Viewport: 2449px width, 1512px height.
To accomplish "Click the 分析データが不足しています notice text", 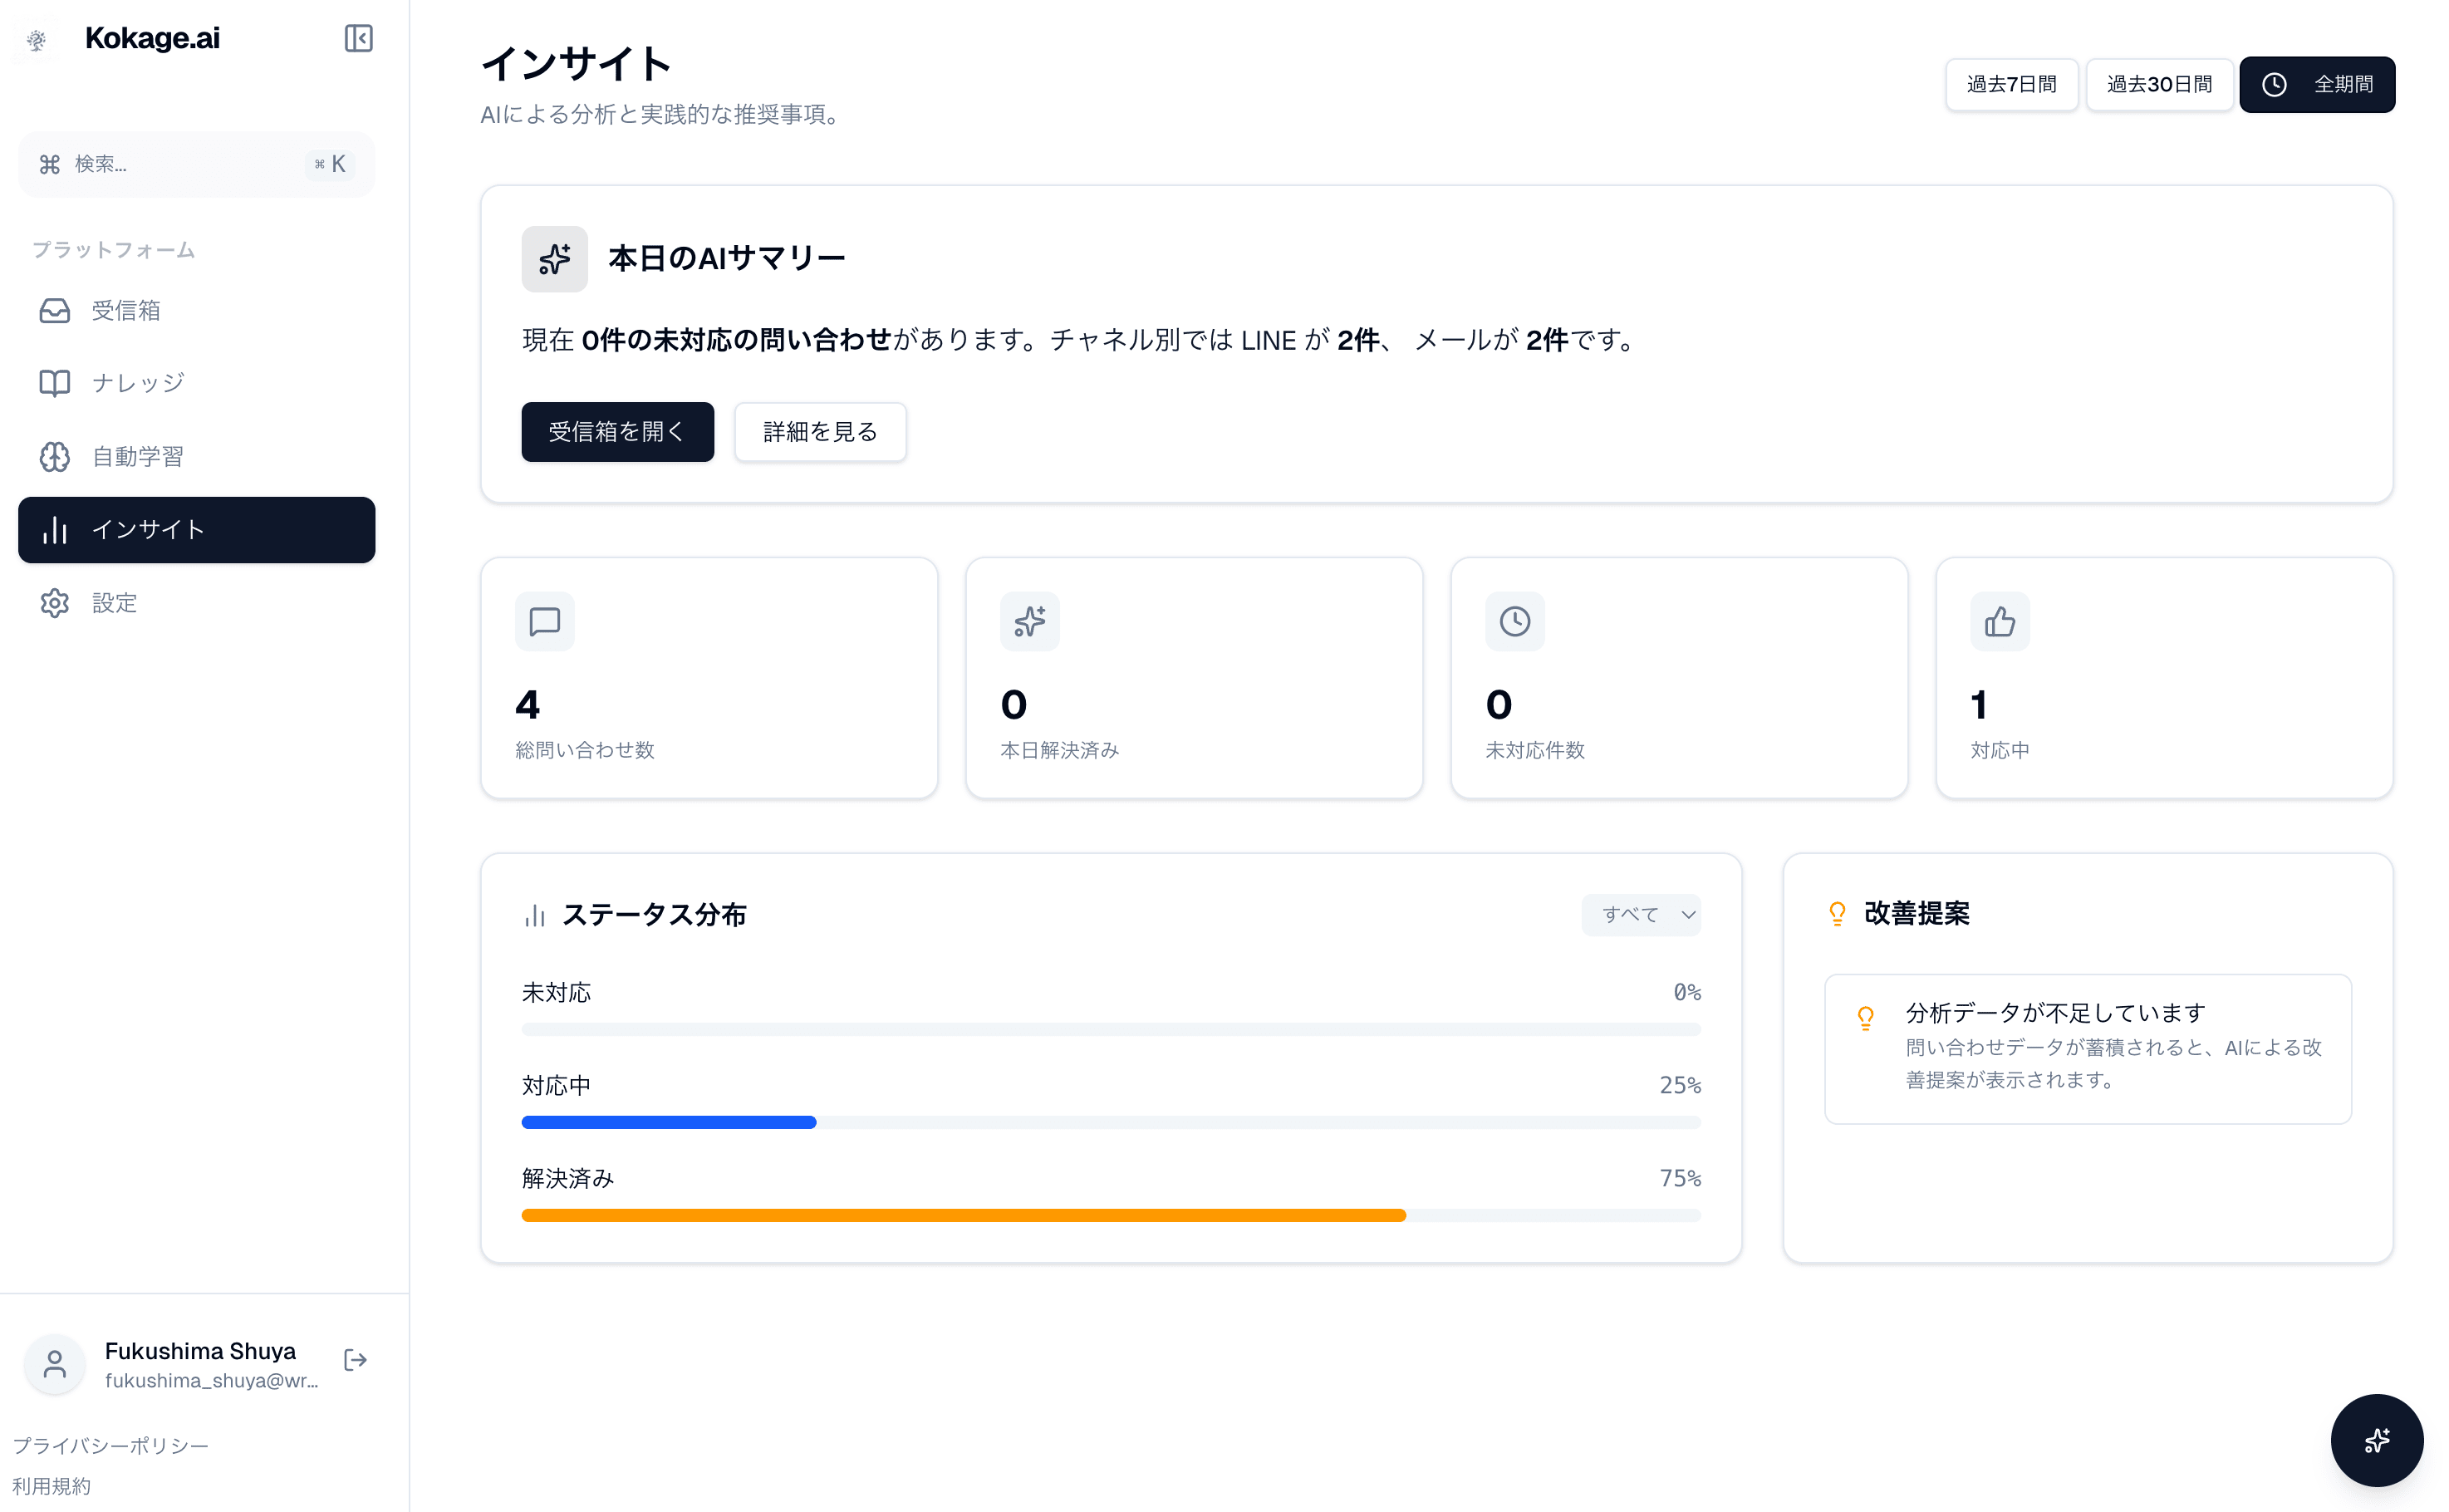I will tap(2054, 1013).
